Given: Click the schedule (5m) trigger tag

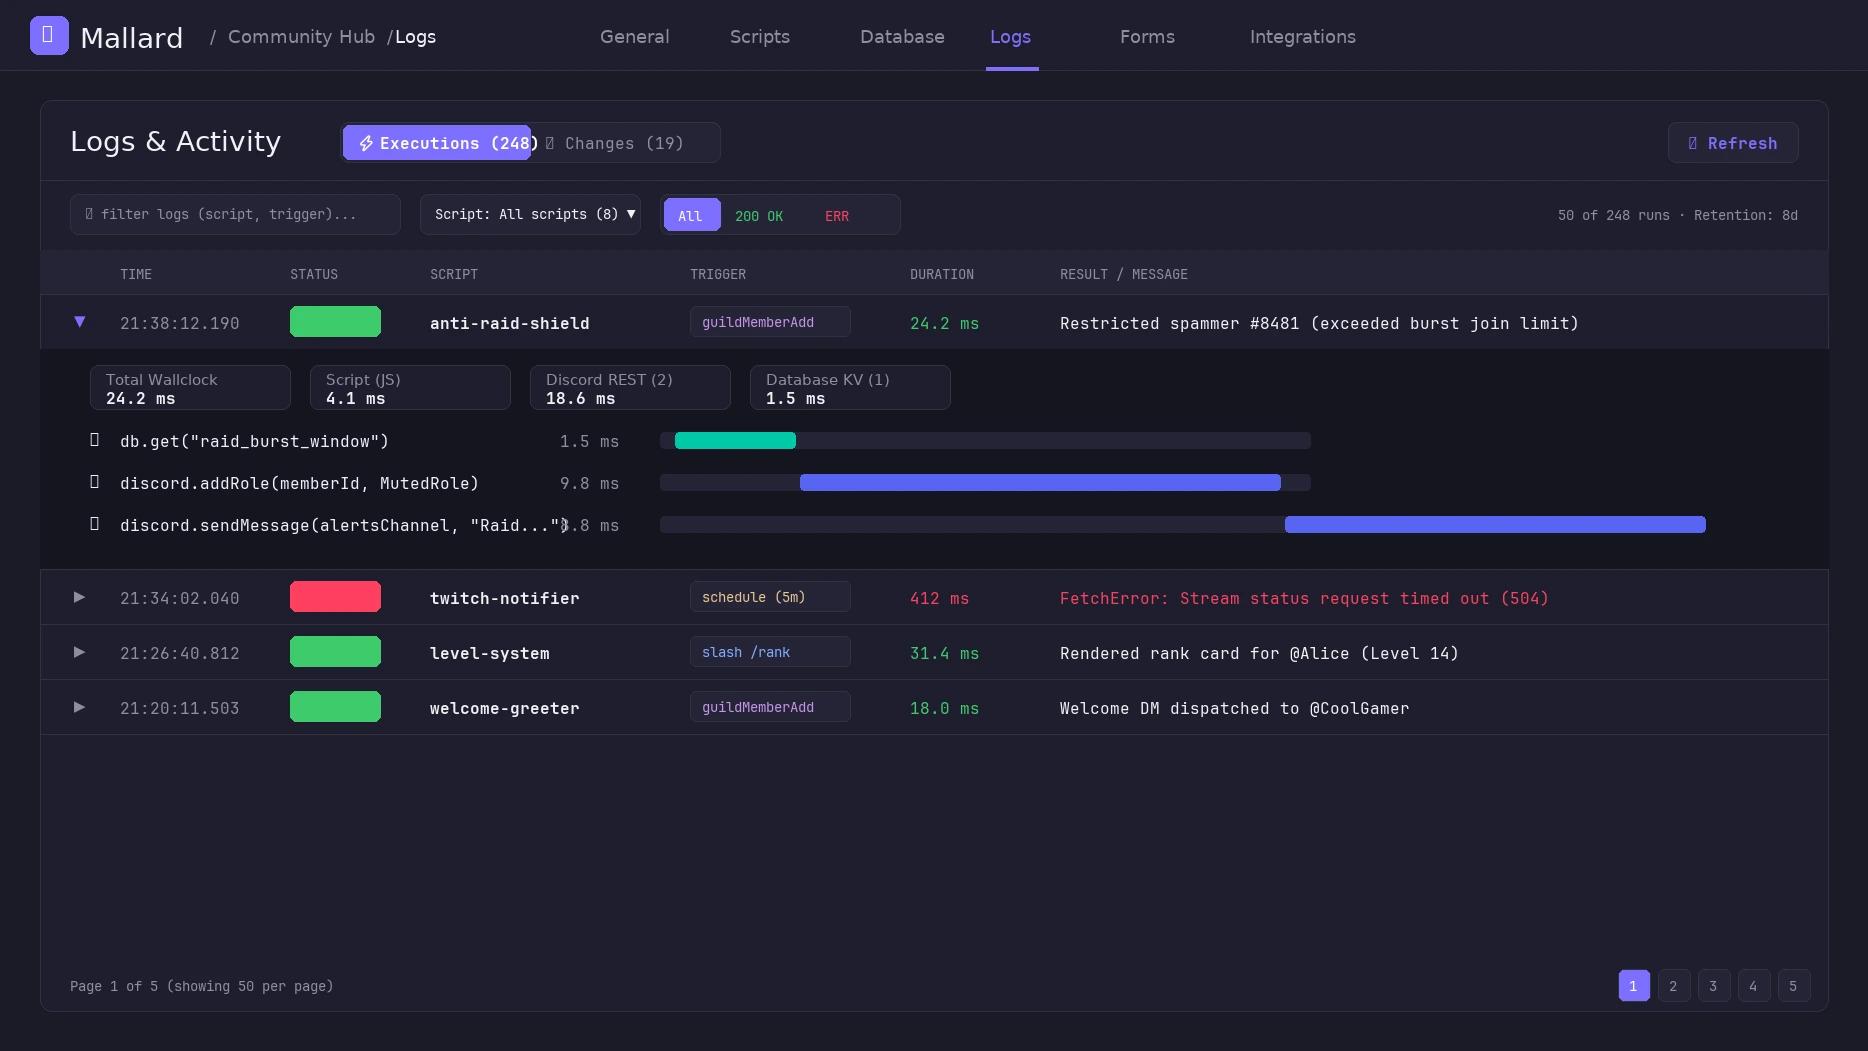Looking at the screenshot, I should click(770, 597).
